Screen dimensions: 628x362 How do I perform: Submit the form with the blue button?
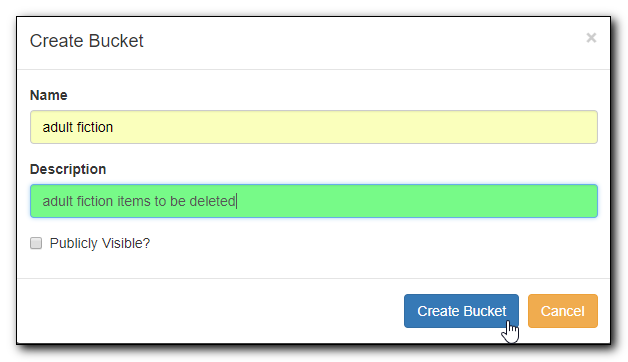(x=461, y=311)
